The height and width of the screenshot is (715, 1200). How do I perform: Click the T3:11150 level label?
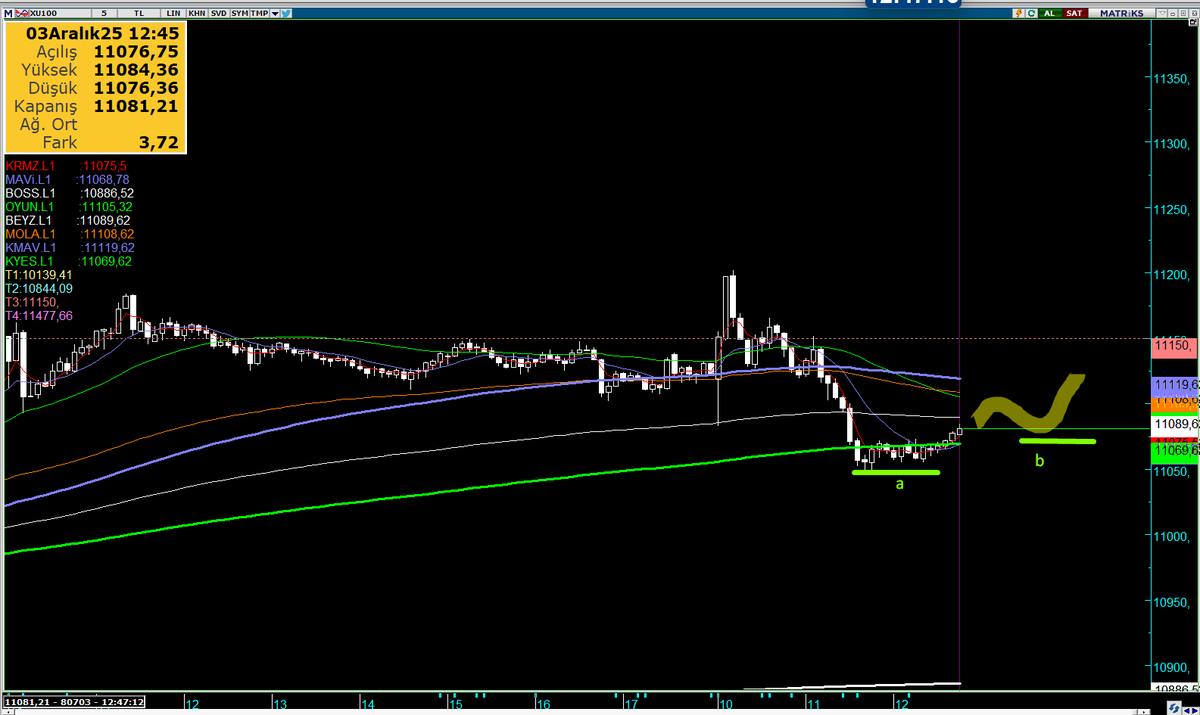point(32,302)
